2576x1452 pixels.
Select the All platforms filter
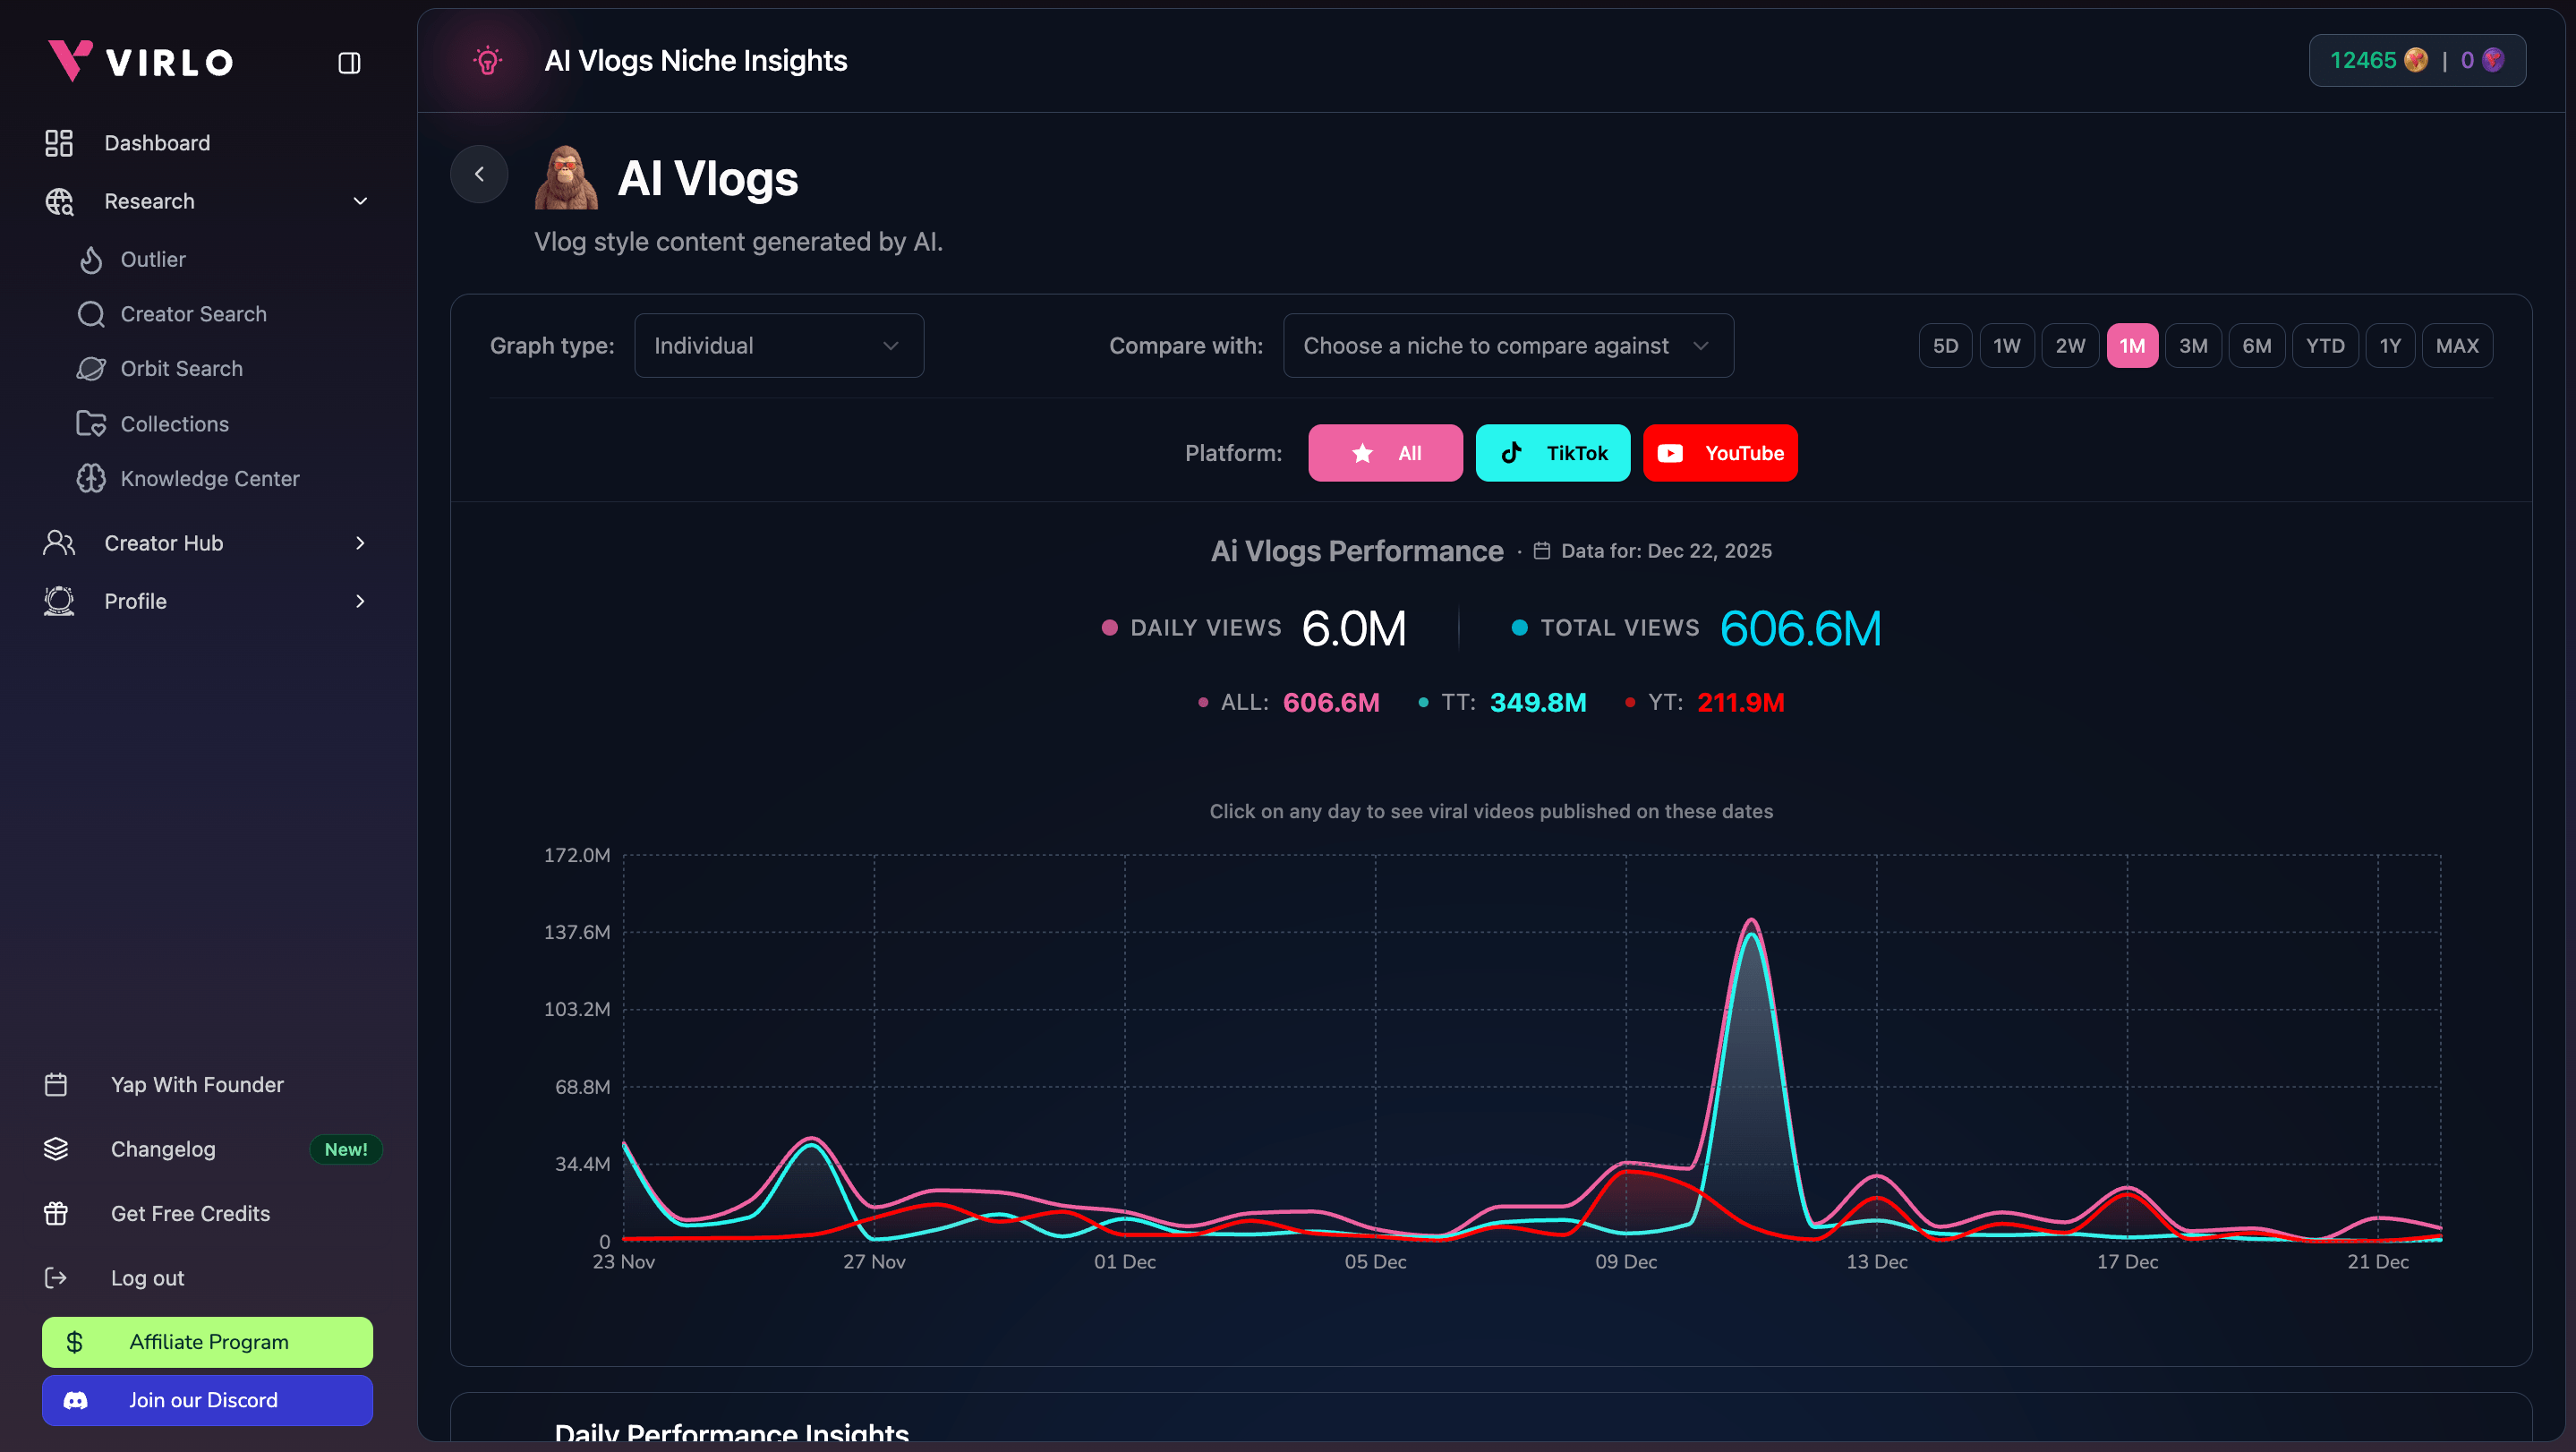[x=1386, y=452]
